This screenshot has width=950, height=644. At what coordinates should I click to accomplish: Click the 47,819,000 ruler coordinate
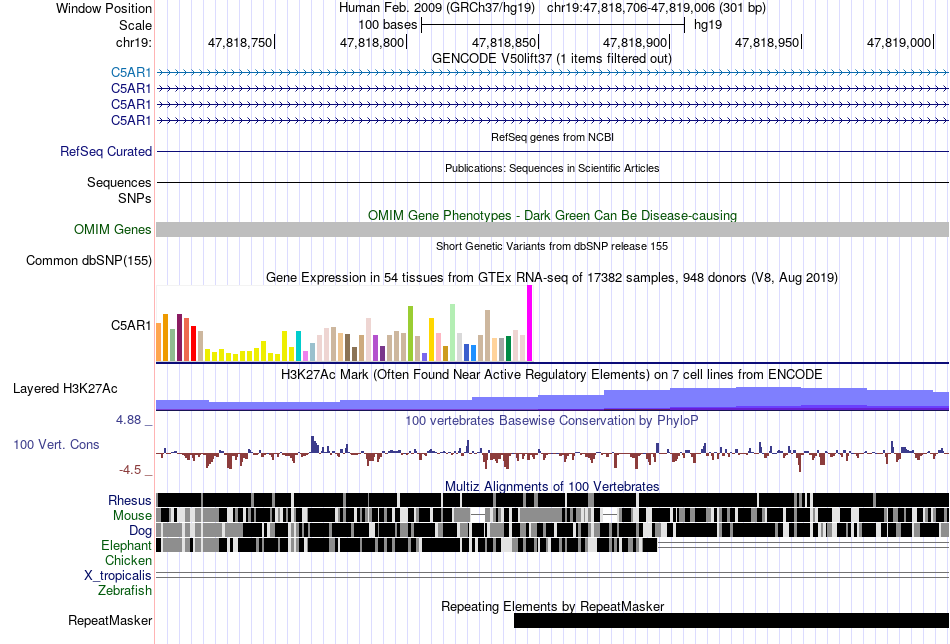click(899, 42)
